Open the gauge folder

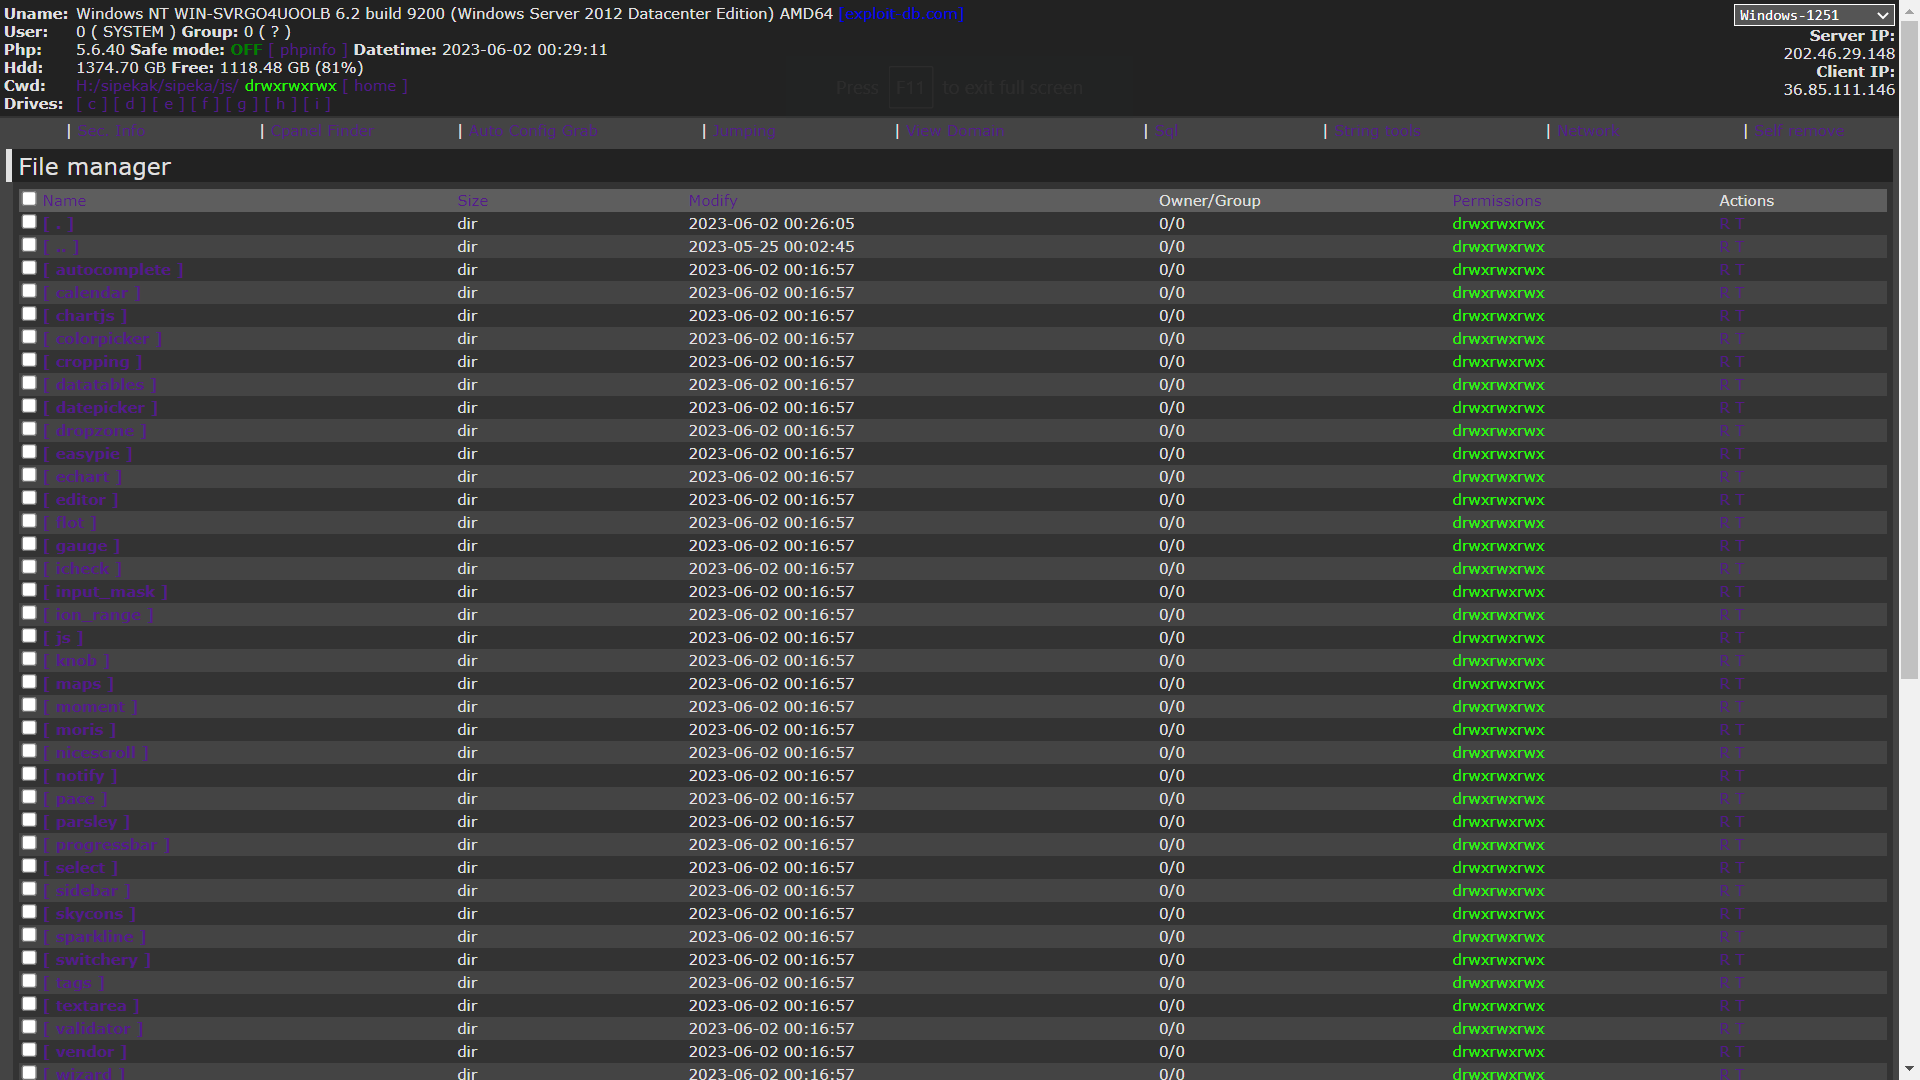[x=81, y=546]
